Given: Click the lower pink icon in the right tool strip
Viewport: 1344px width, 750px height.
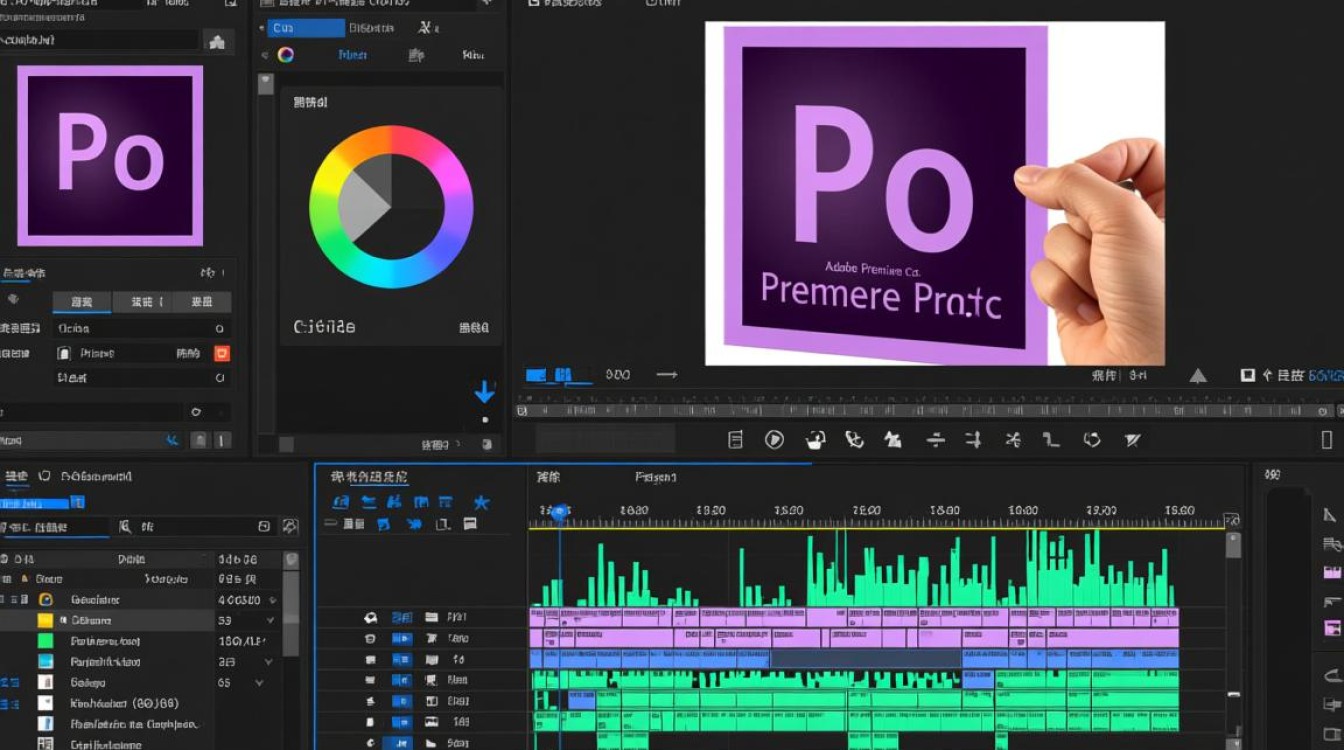Looking at the screenshot, I should (1332, 628).
